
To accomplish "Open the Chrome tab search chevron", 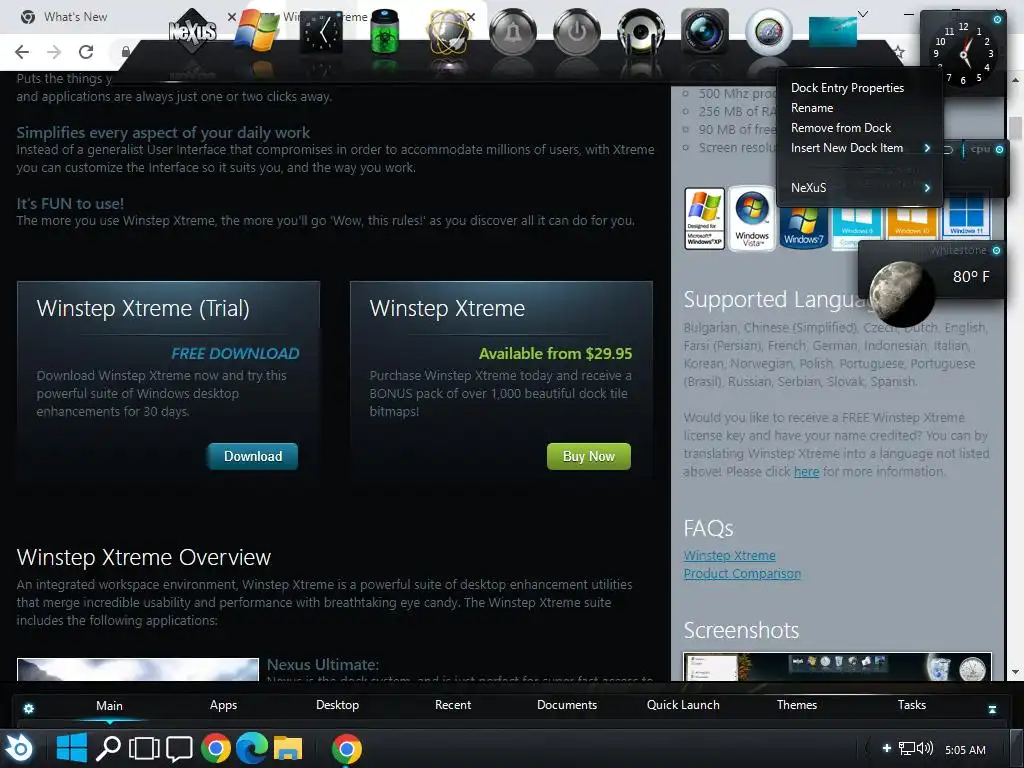I will 863,14.
